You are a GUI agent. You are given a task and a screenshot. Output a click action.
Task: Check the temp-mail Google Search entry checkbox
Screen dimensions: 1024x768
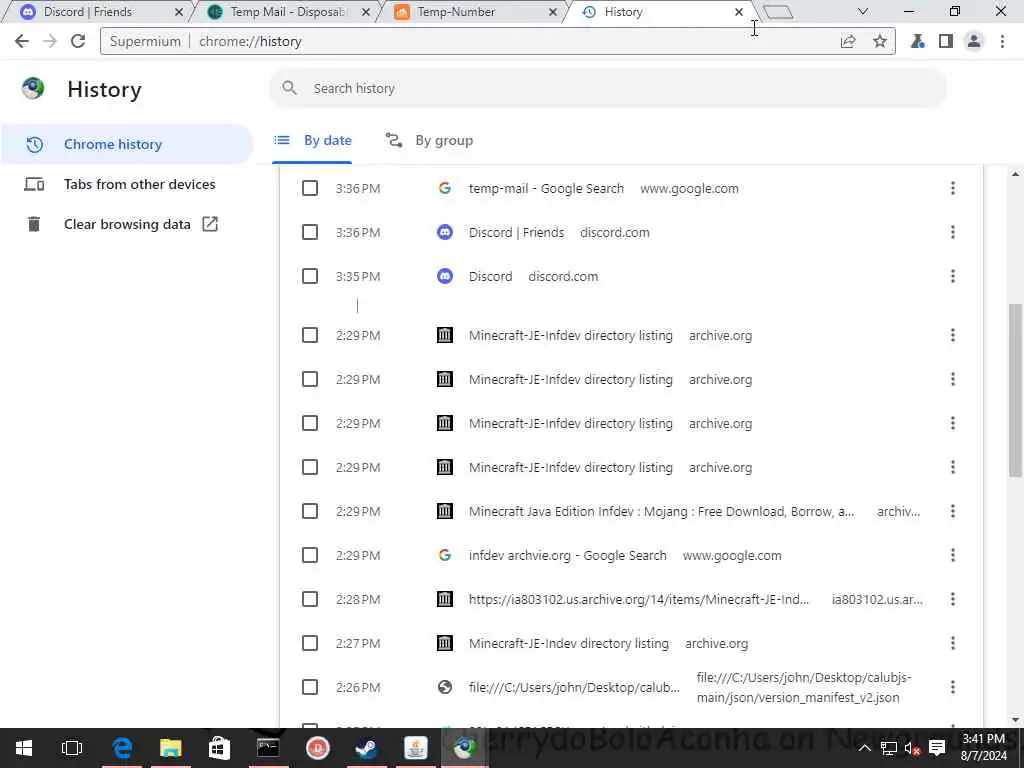[x=310, y=188]
